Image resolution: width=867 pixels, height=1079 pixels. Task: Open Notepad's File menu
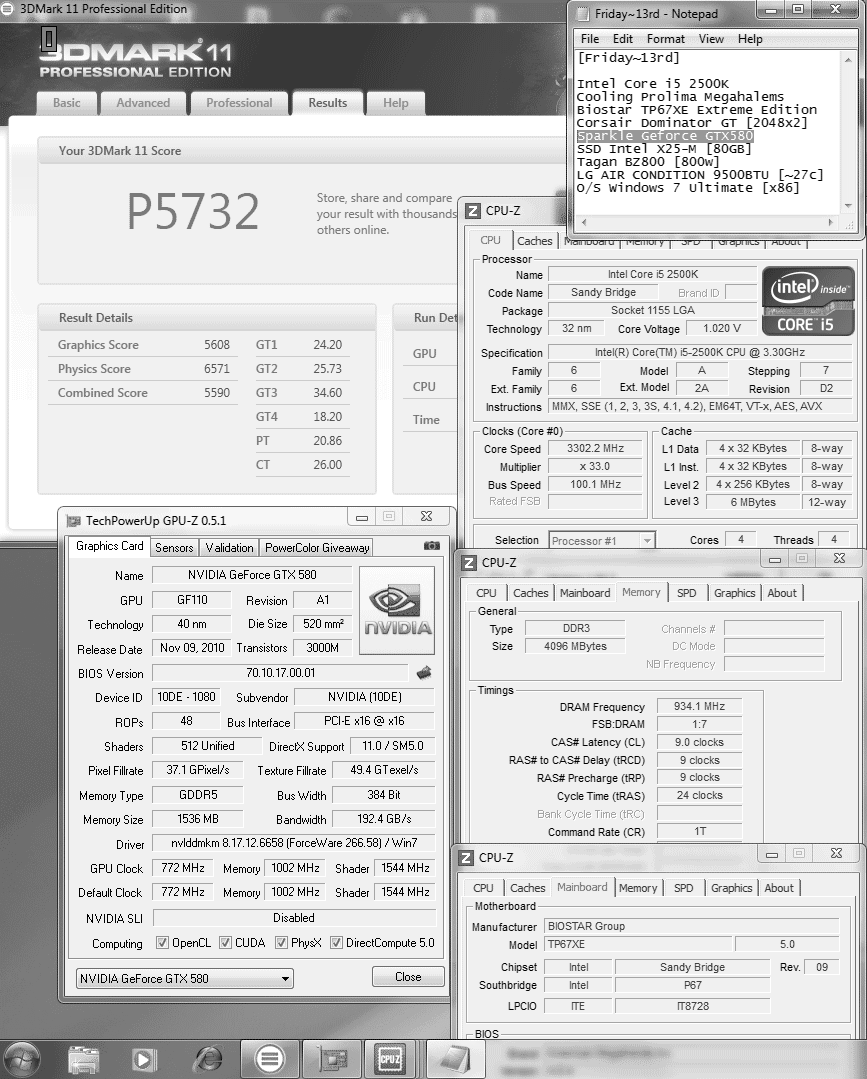590,39
